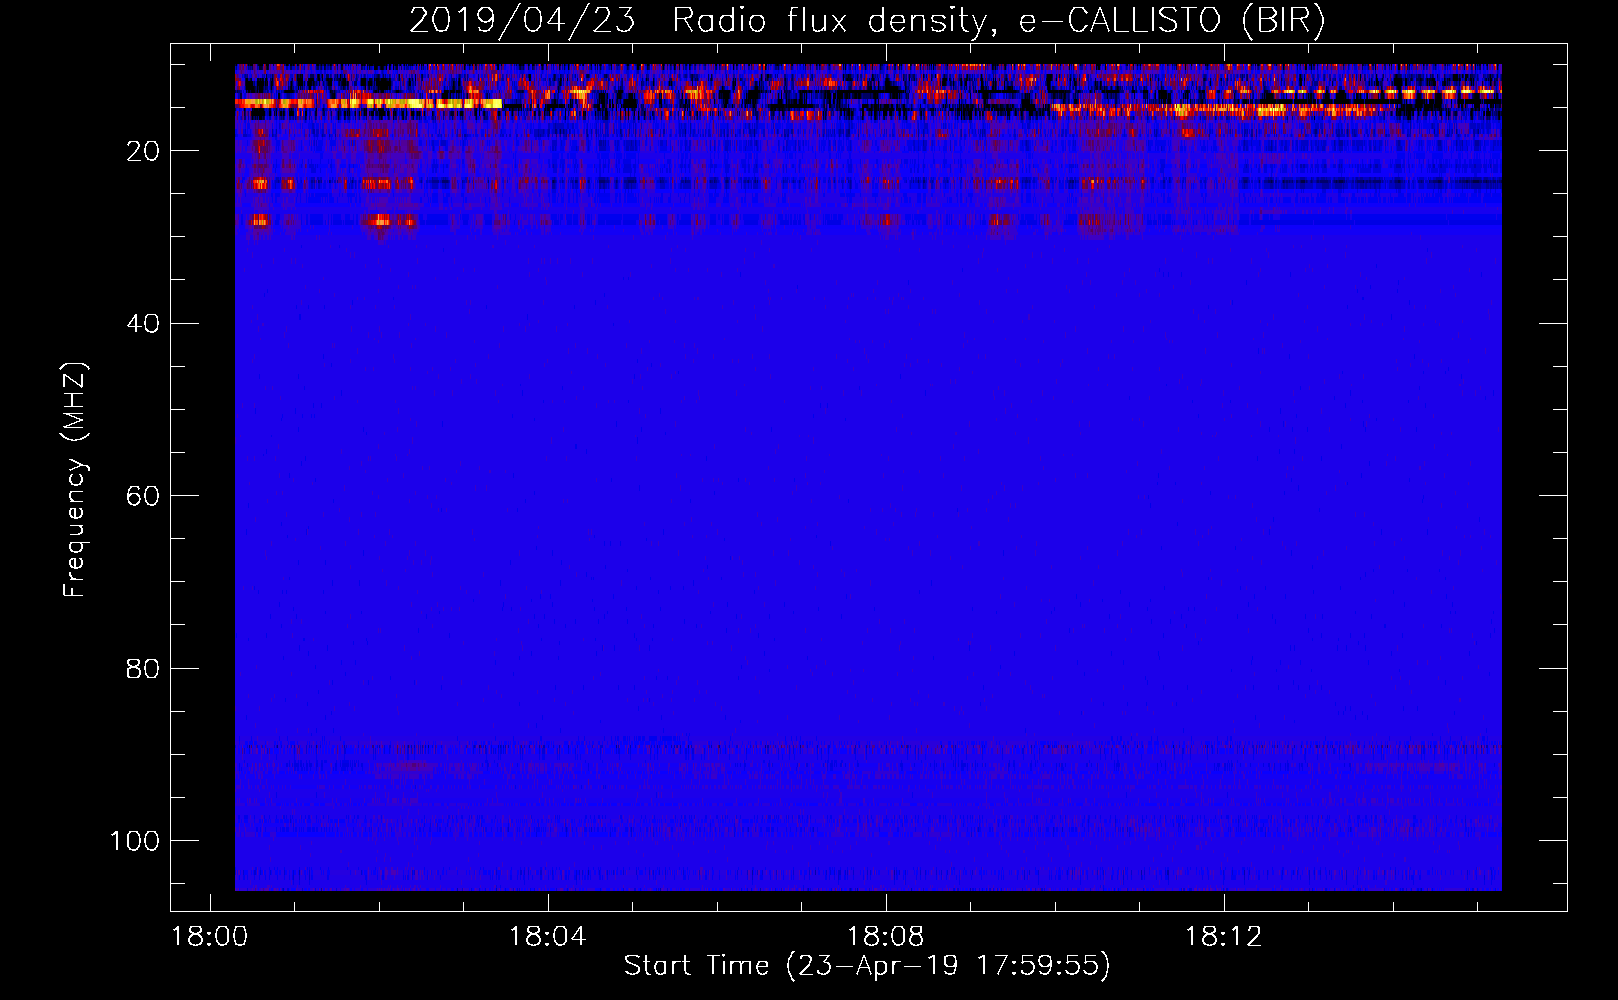Click the '80' frequency tick label
1618x1000 pixels.
click(x=143, y=668)
